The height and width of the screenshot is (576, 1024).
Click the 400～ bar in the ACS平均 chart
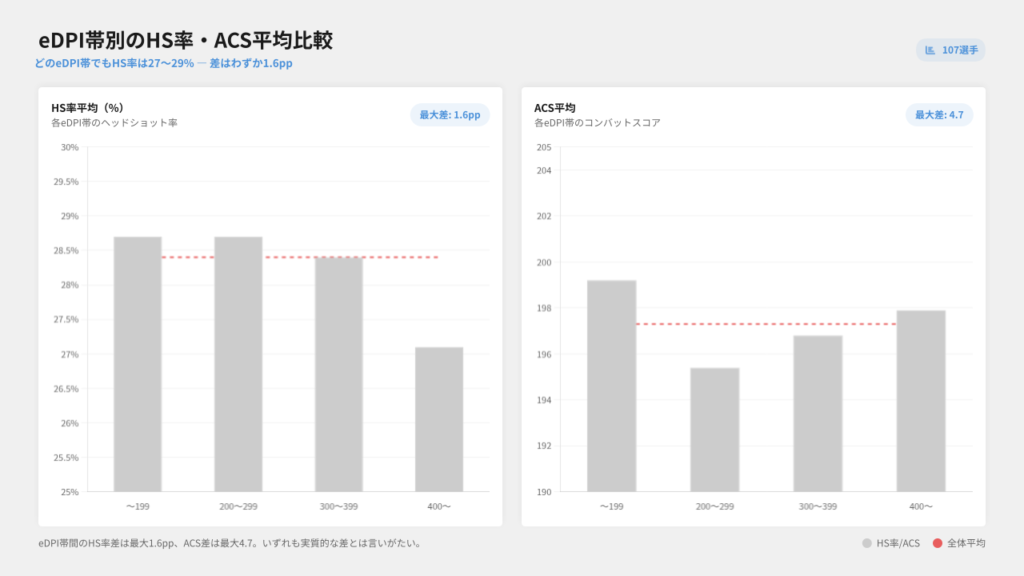pos(920,401)
